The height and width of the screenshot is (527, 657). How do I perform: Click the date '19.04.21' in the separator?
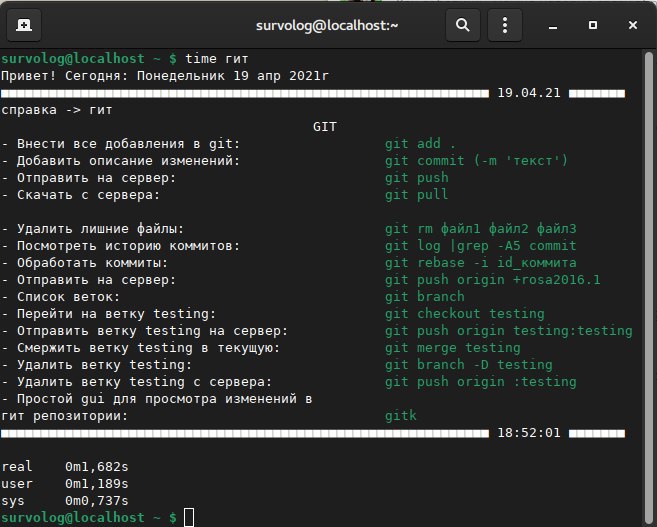(529, 93)
